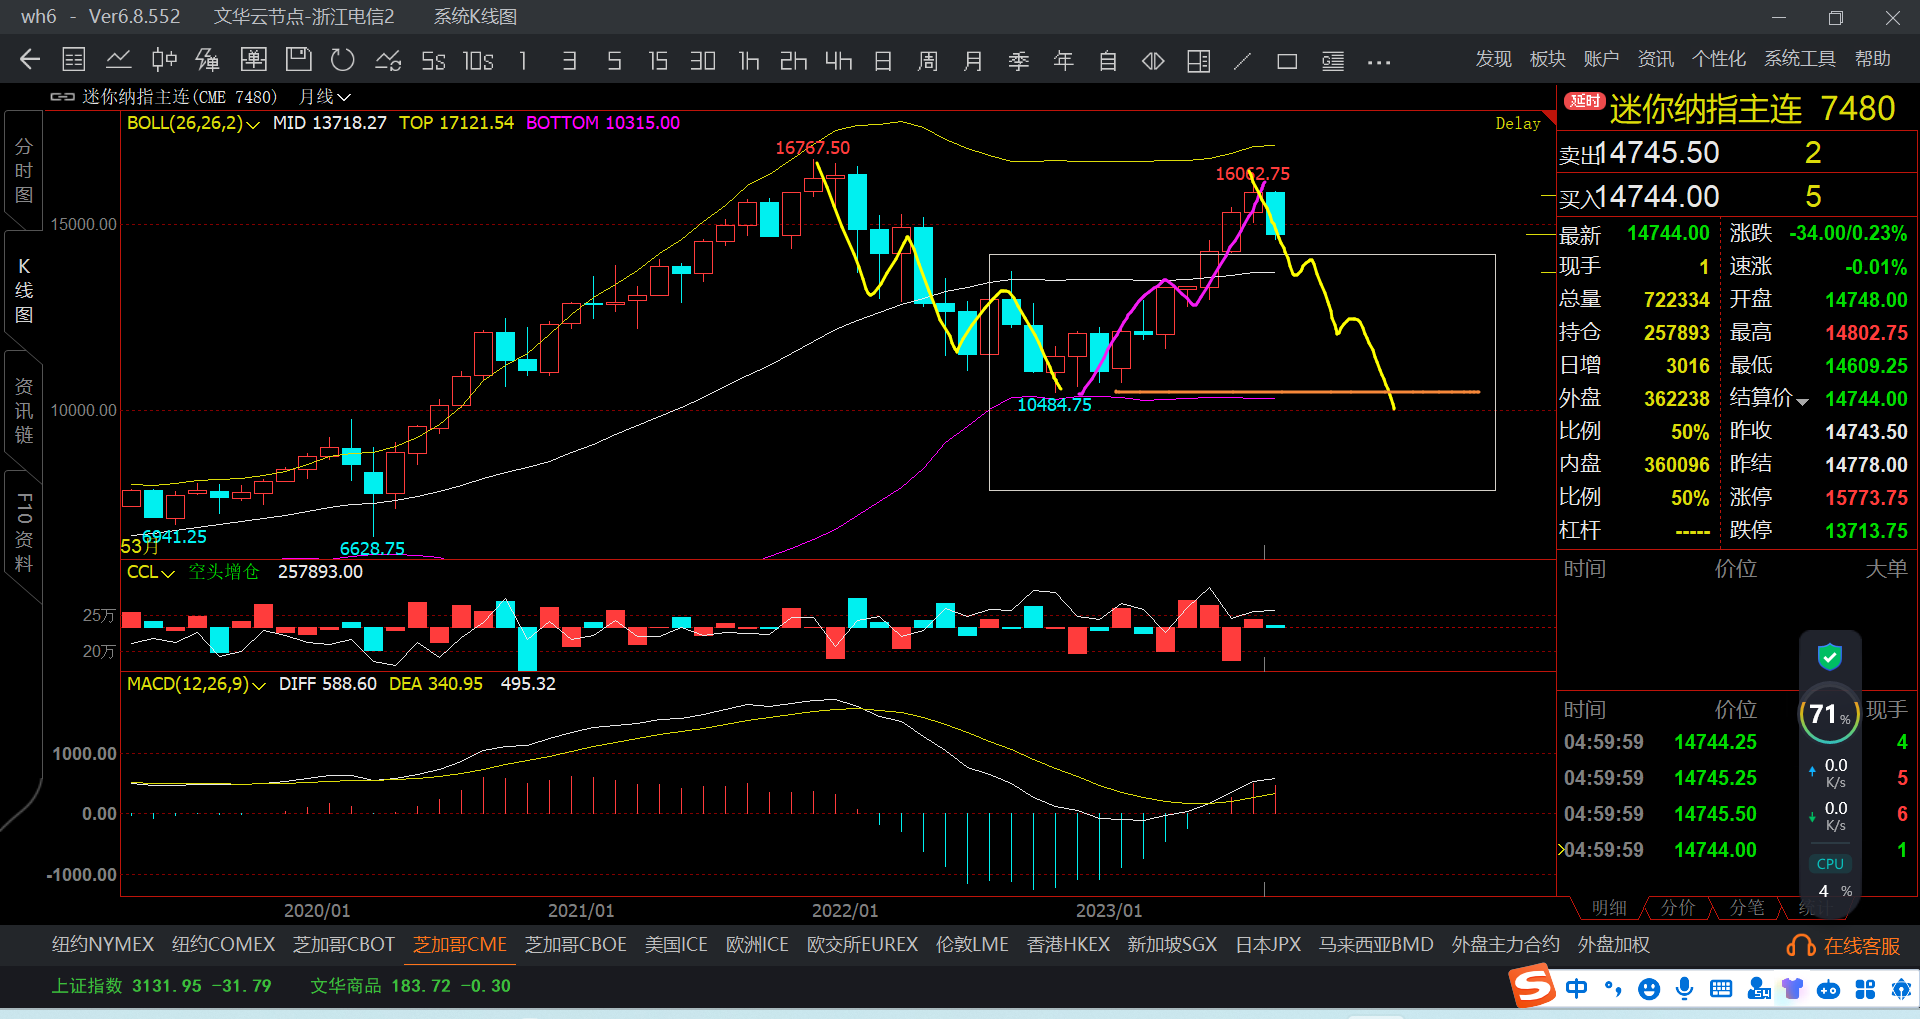Open the 系统工具 menu
This screenshot has height=1019, width=1920.
pos(1799,59)
